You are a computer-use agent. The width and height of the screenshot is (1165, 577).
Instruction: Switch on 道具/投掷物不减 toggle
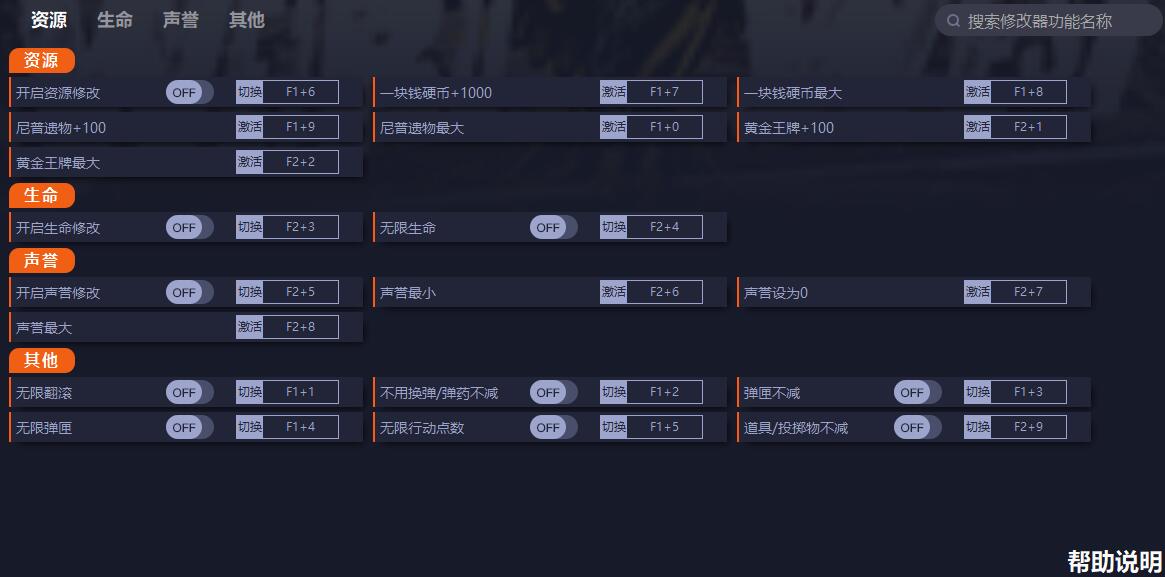point(917,428)
